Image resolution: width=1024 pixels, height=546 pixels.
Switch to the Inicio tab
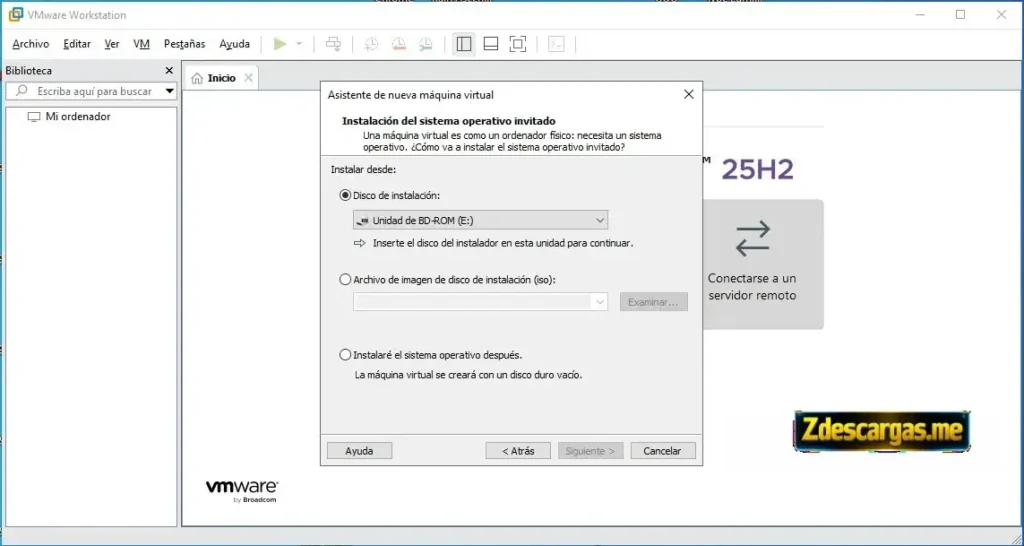pyautogui.click(x=221, y=78)
